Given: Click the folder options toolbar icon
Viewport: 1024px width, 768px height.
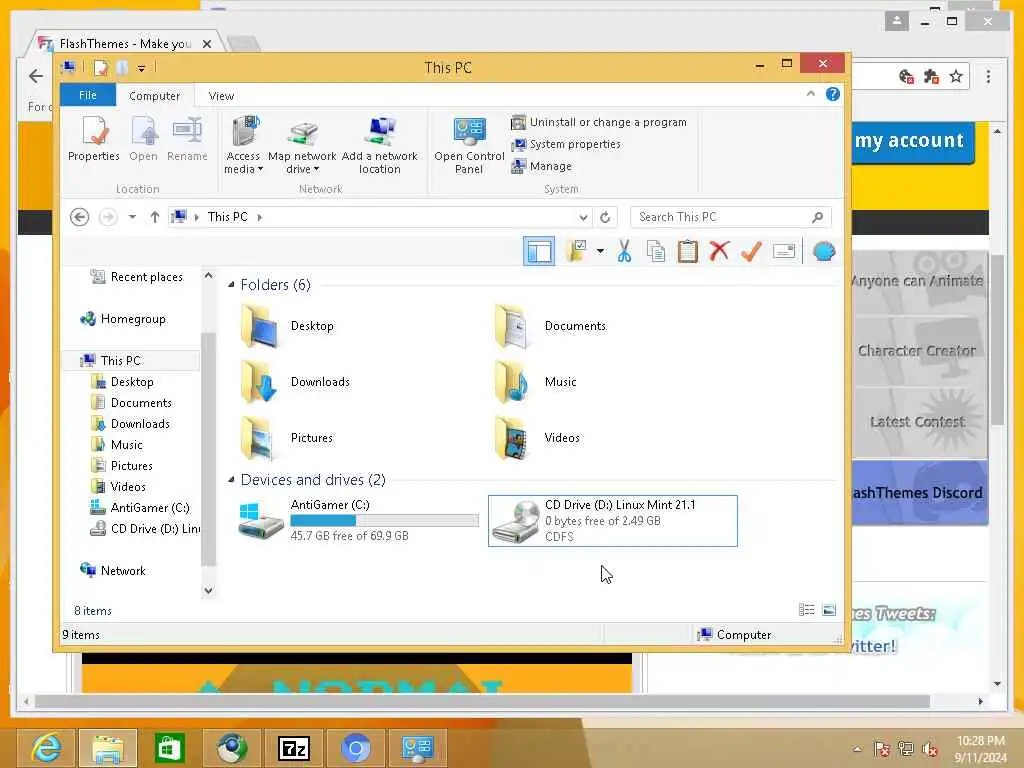Looking at the screenshot, I should (577, 251).
